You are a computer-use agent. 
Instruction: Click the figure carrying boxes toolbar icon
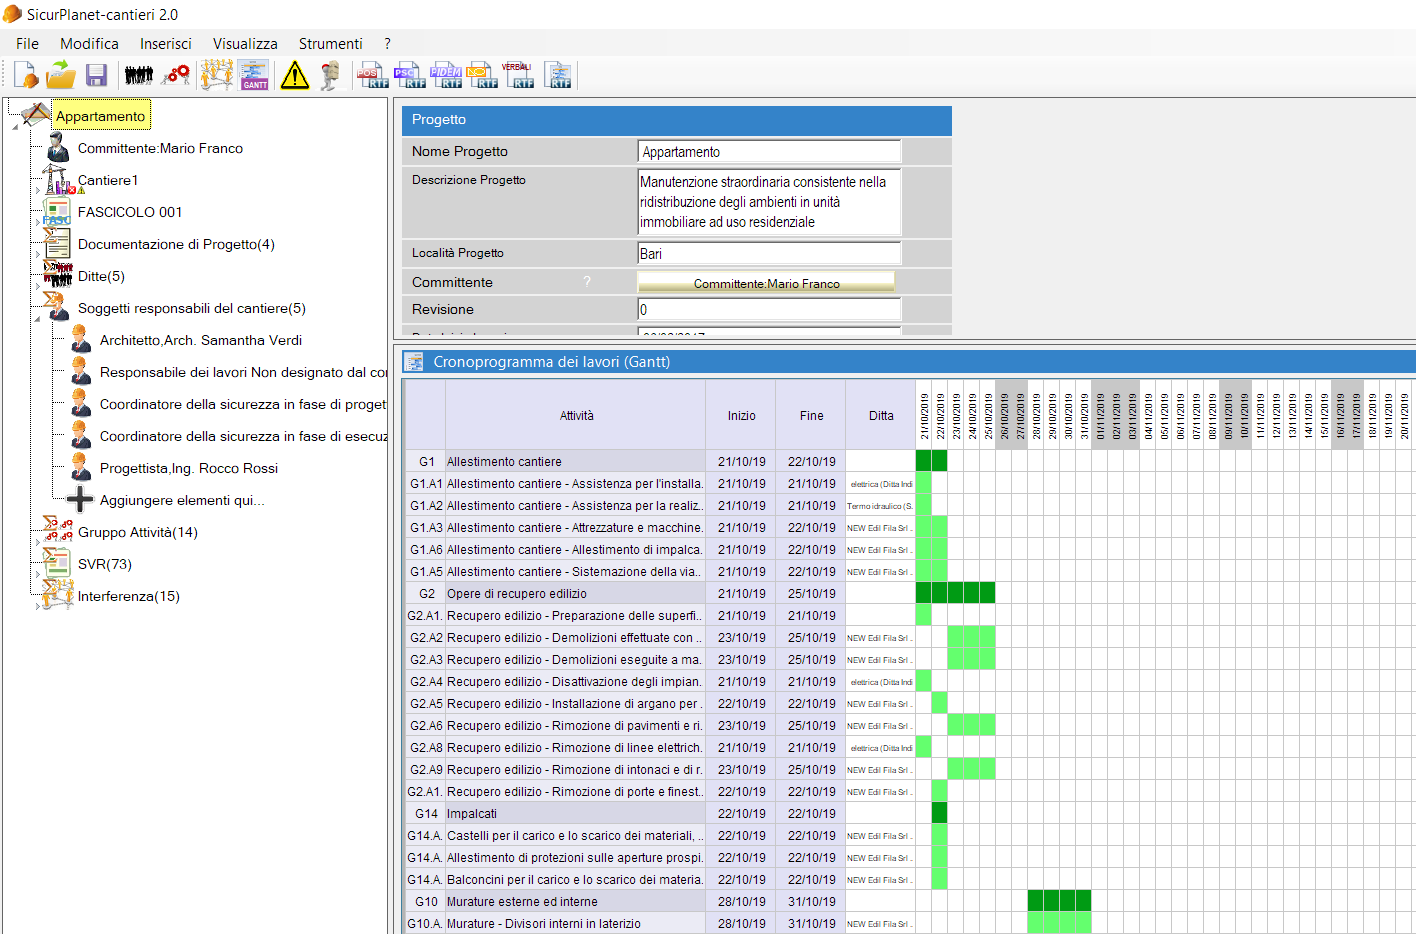click(331, 75)
